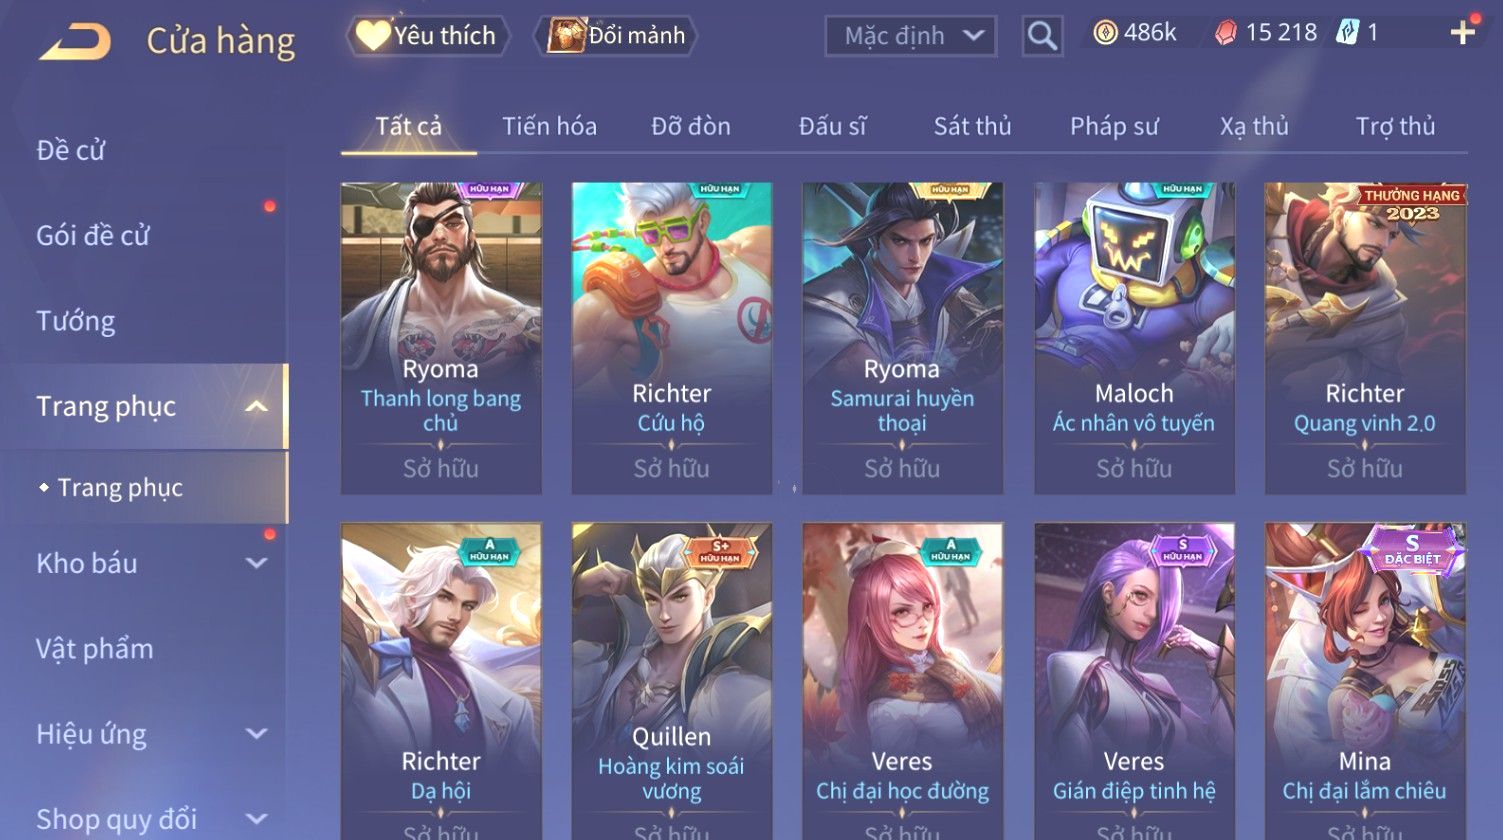Image resolution: width=1503 pixels, height=840 pixels.
Task: Click the chest icon in Đổi mảnh
Action: pyautogui.click(x=566, y=35)
